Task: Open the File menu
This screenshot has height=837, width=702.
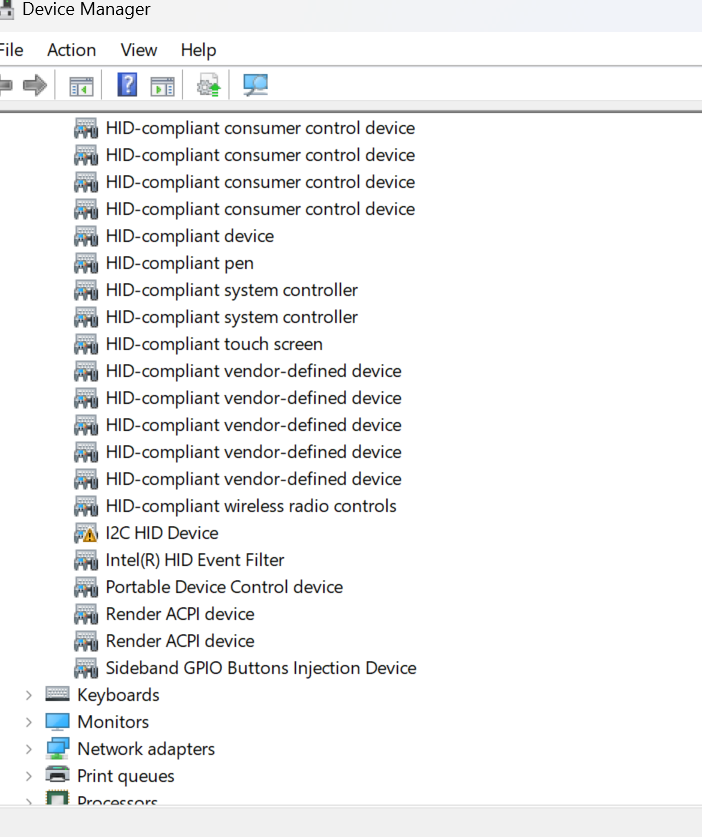Action: pos(11,50)
